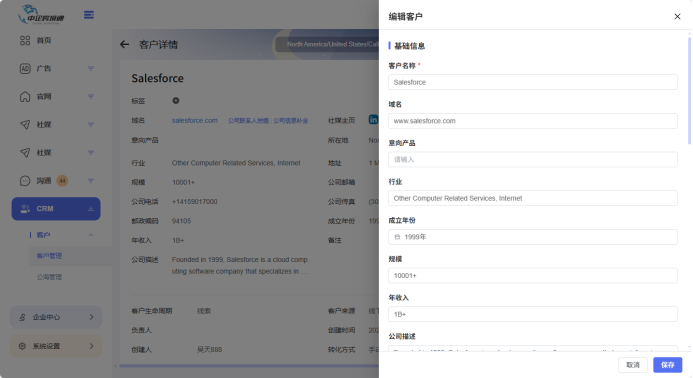Click the empty 意向产品 input field

pos(533,160)
